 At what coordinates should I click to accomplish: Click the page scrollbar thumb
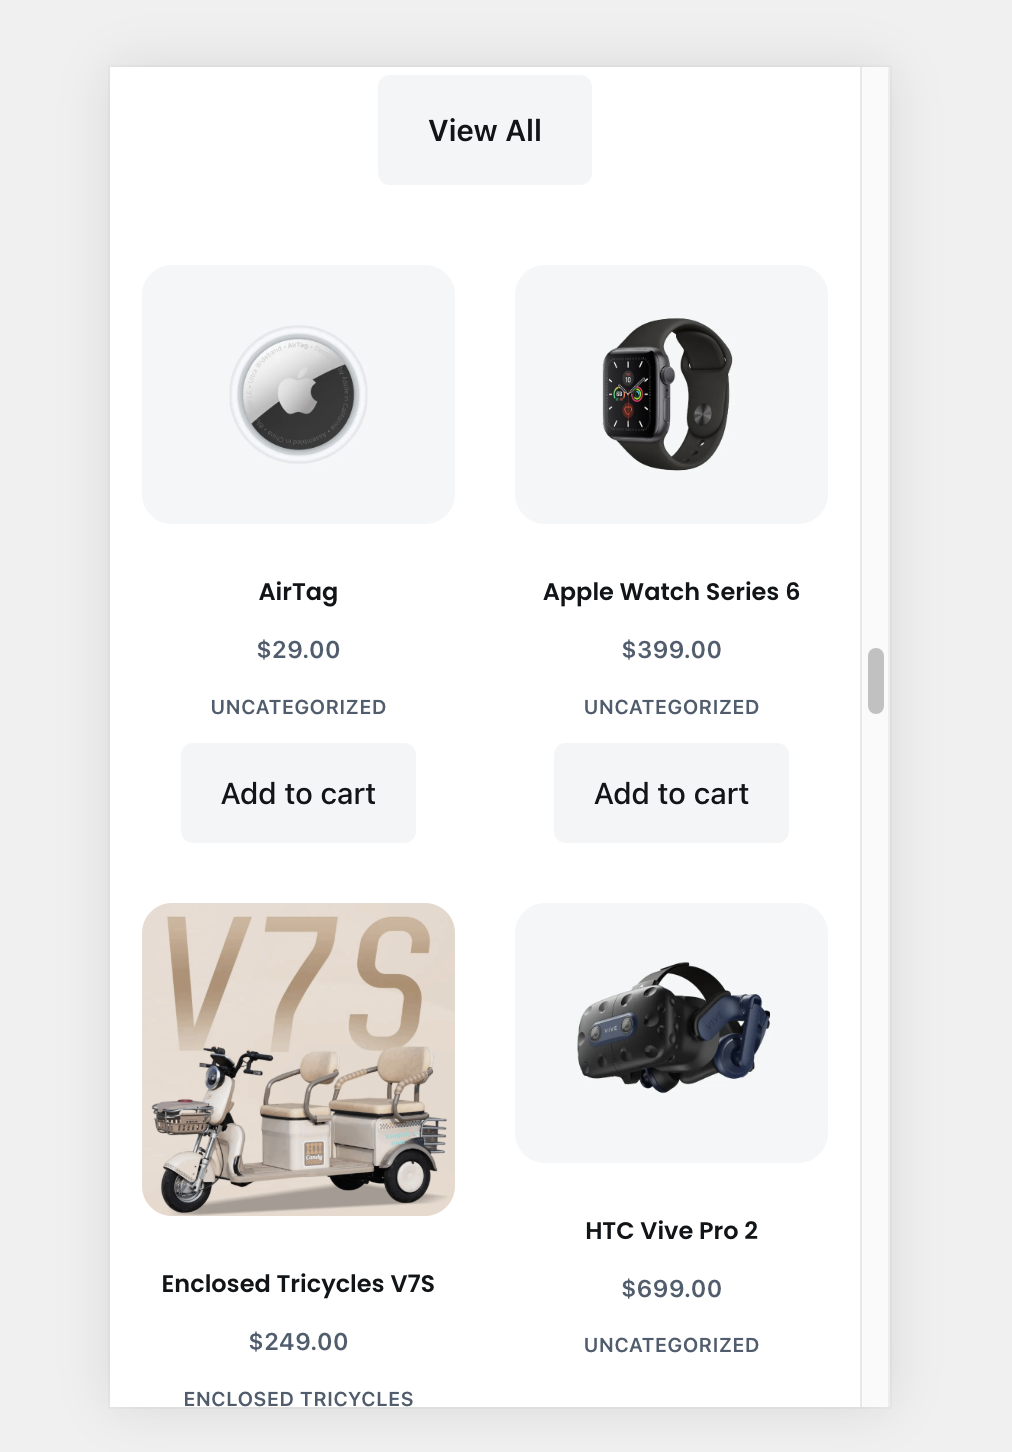(876, 681)
